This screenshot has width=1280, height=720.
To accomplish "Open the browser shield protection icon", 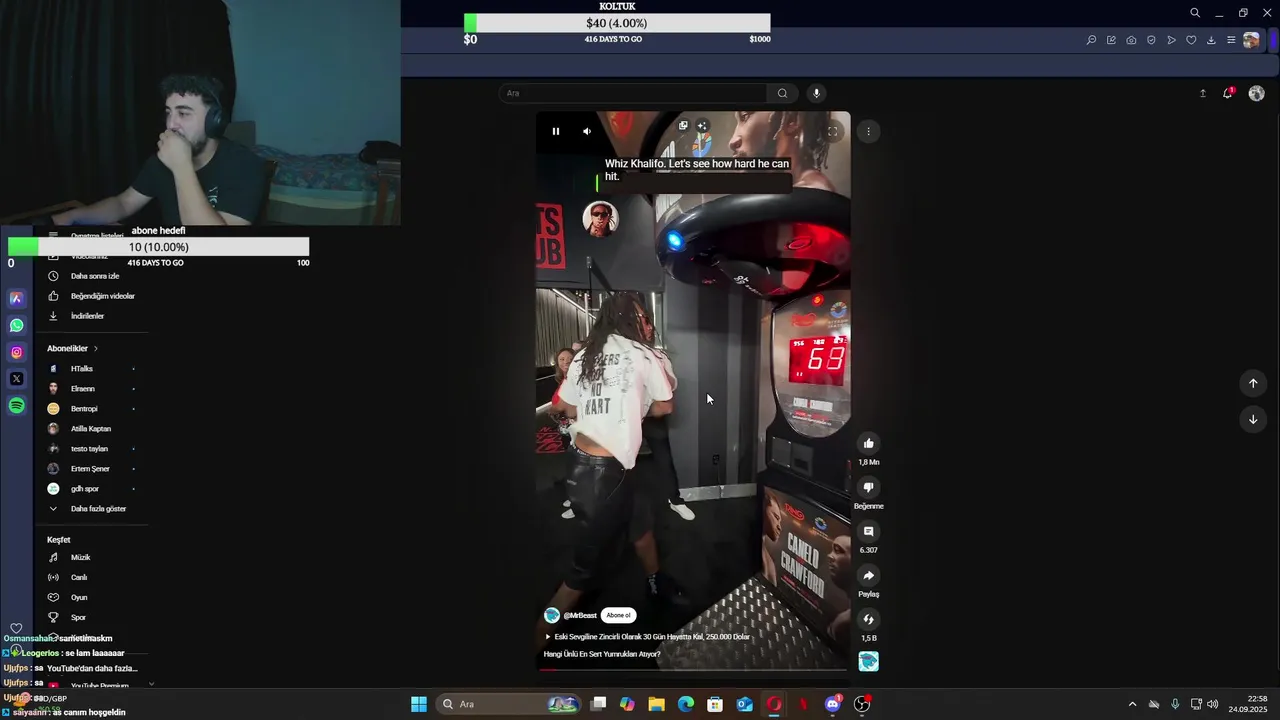I will 1151,40.
